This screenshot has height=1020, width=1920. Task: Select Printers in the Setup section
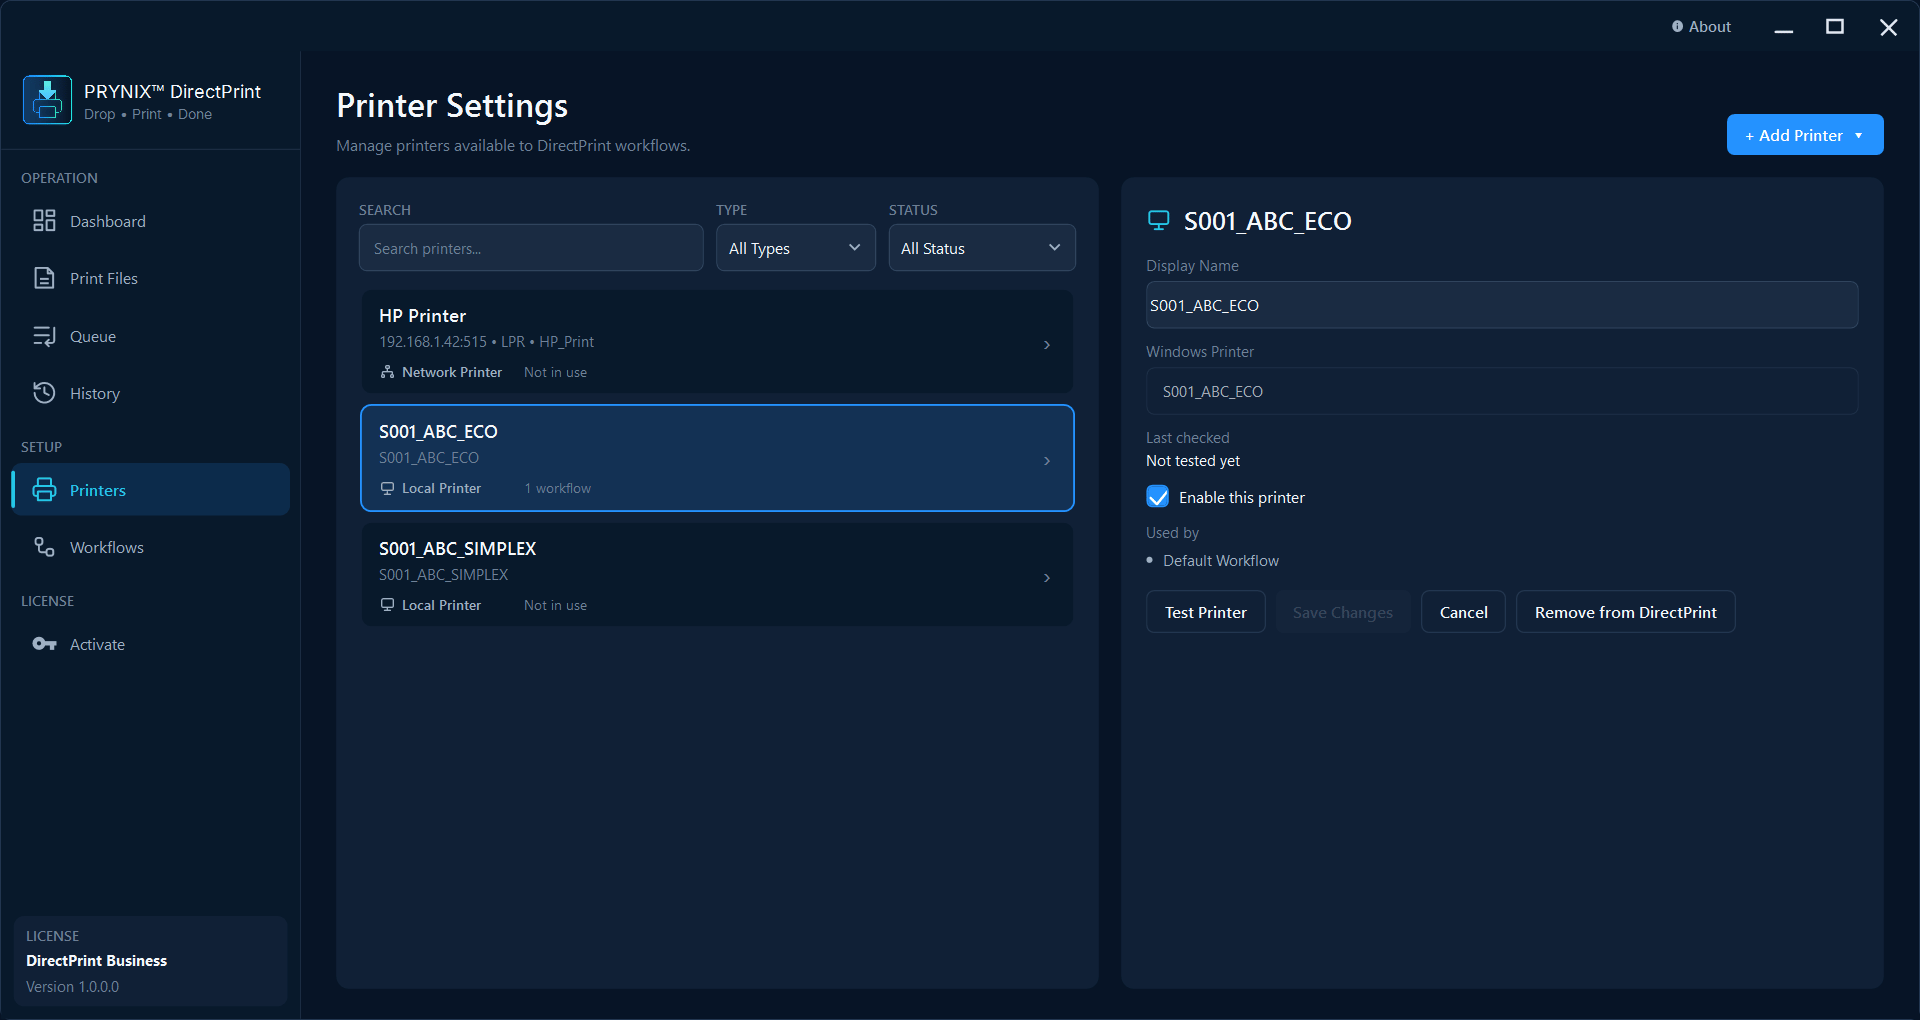coord(151,490)
